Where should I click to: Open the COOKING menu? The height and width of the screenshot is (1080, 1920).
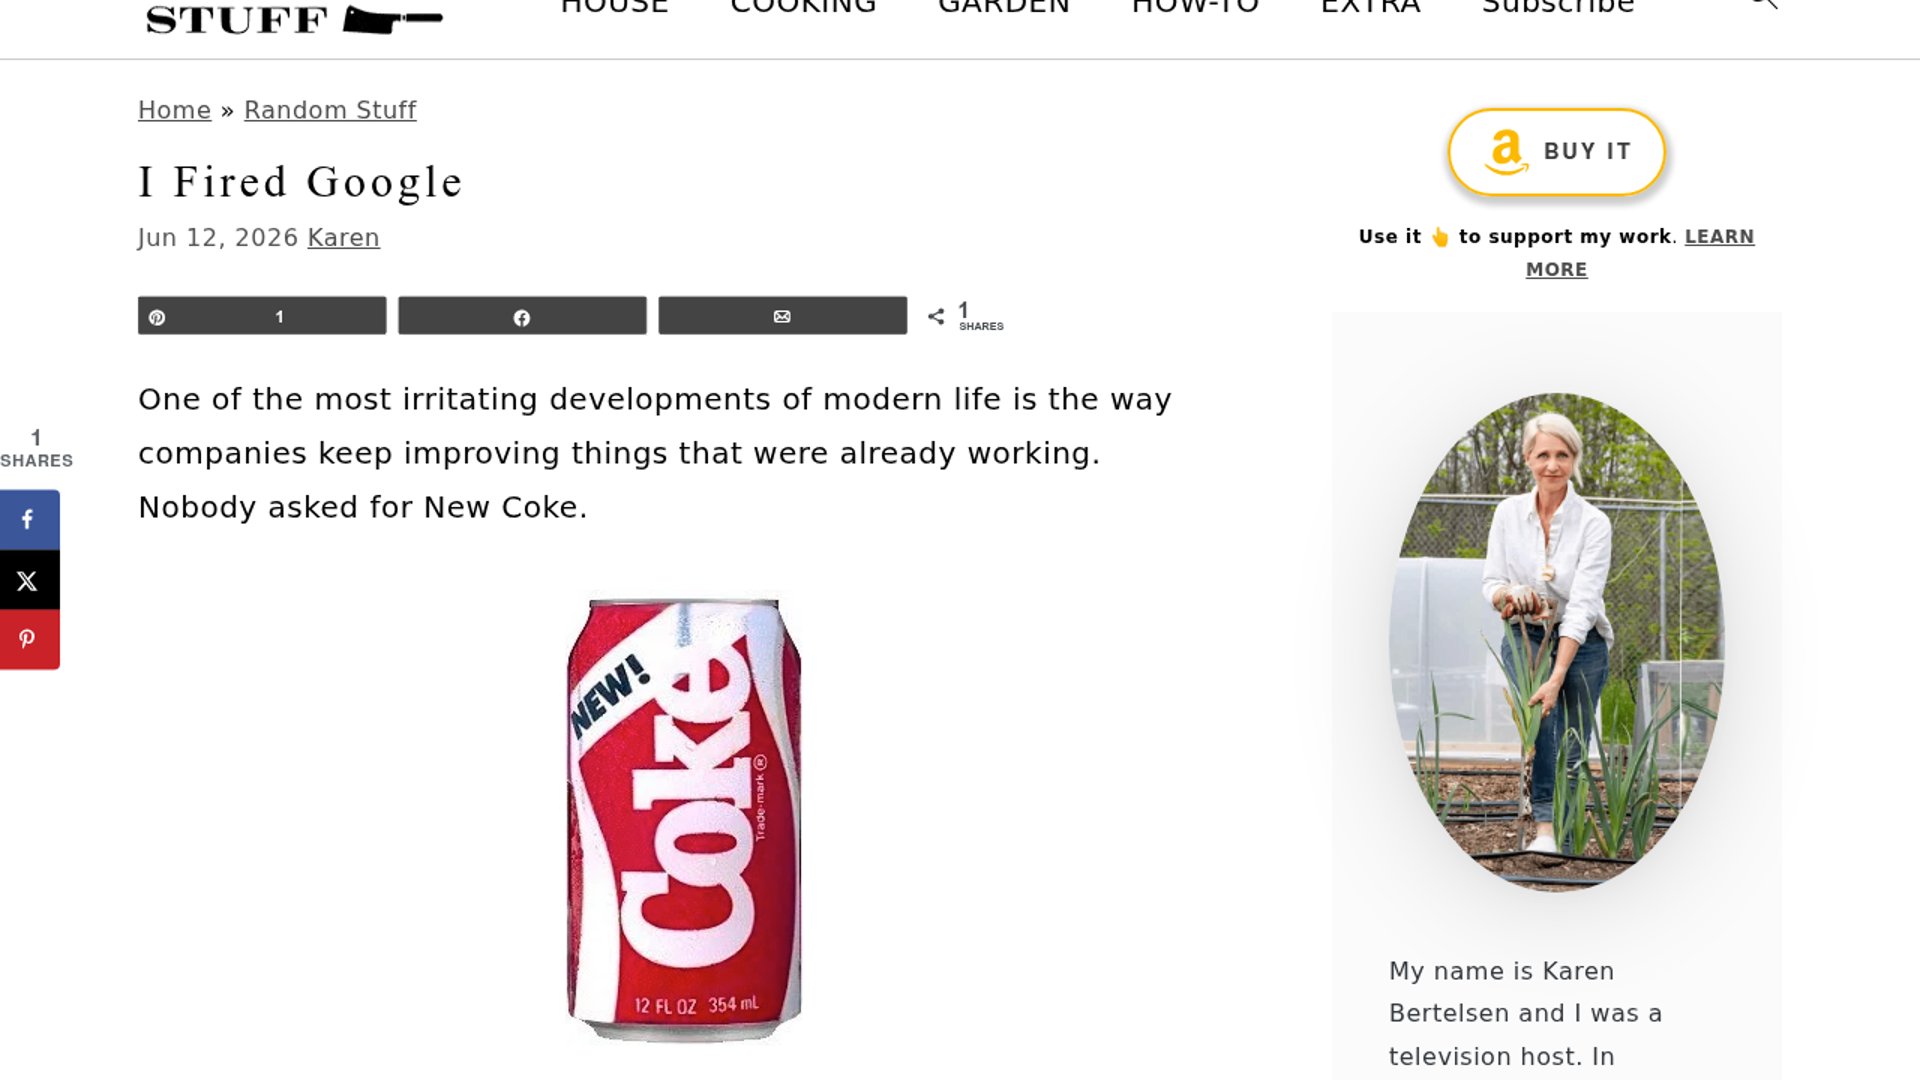click(x=803, y=6)
